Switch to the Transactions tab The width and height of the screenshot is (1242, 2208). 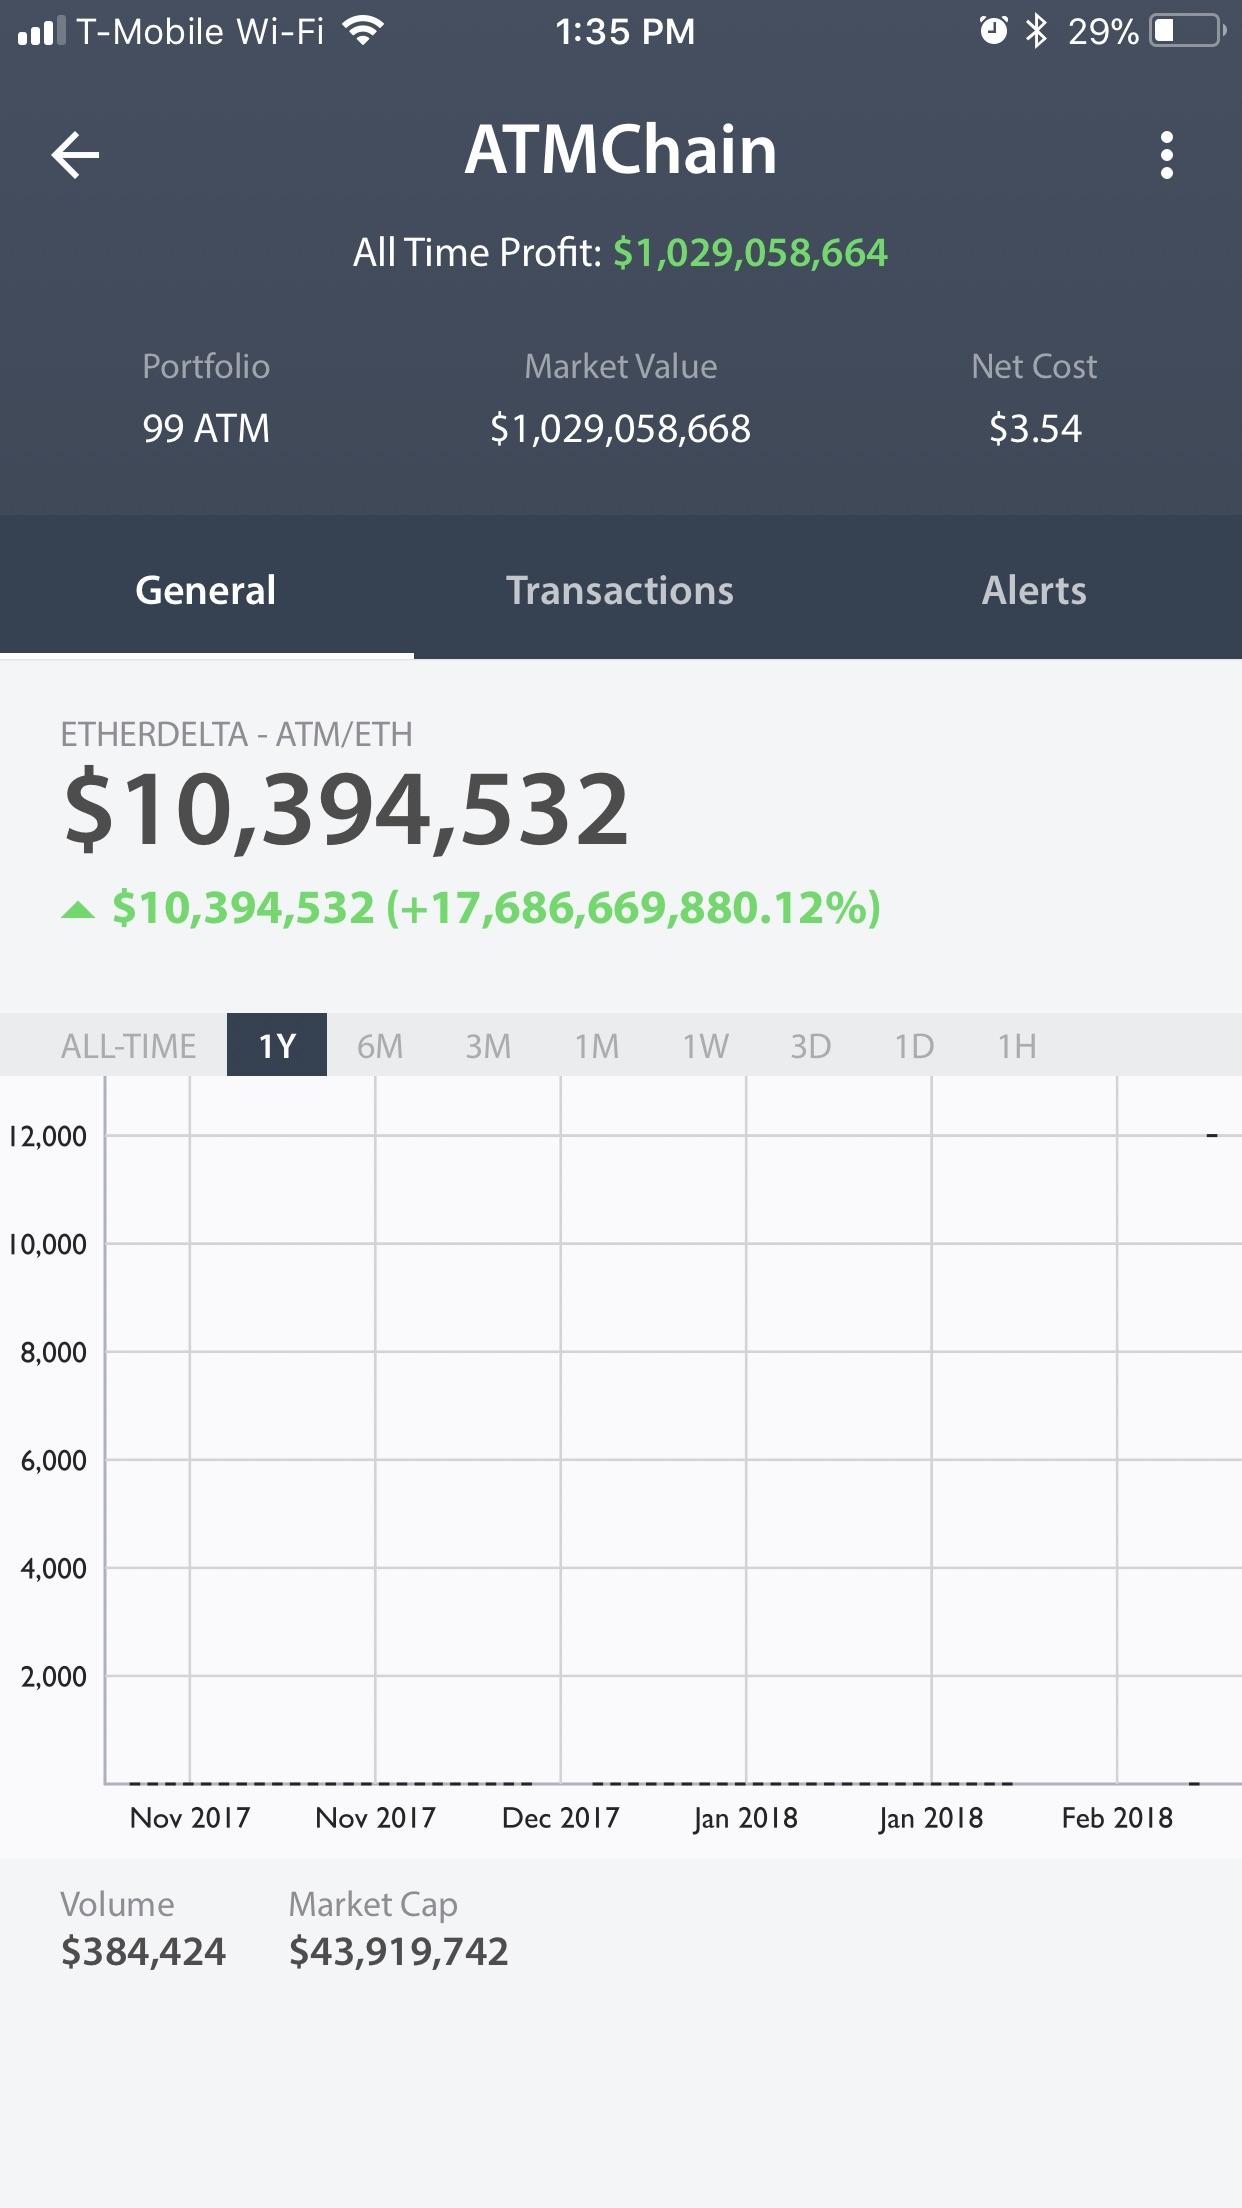point(620,590)
